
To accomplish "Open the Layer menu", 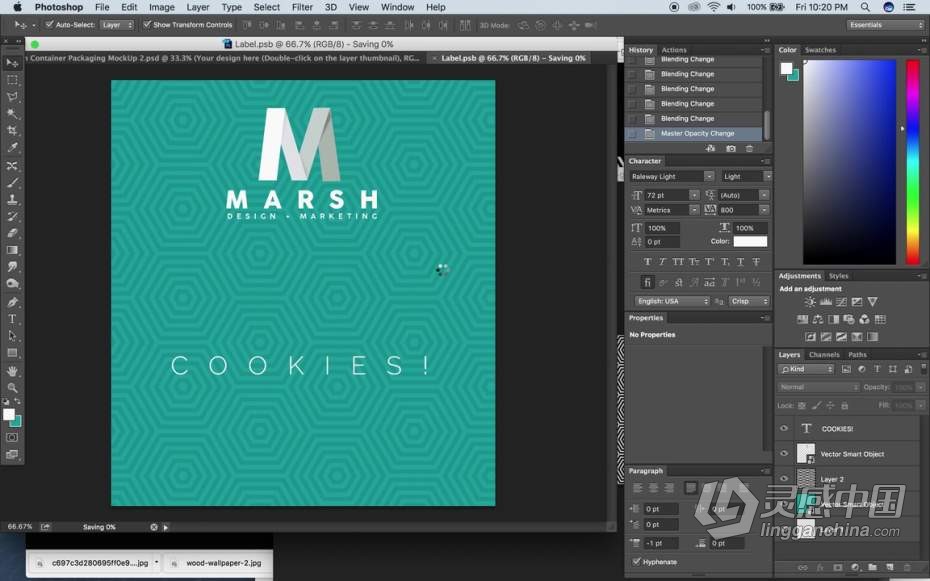I will click(198, 7).
